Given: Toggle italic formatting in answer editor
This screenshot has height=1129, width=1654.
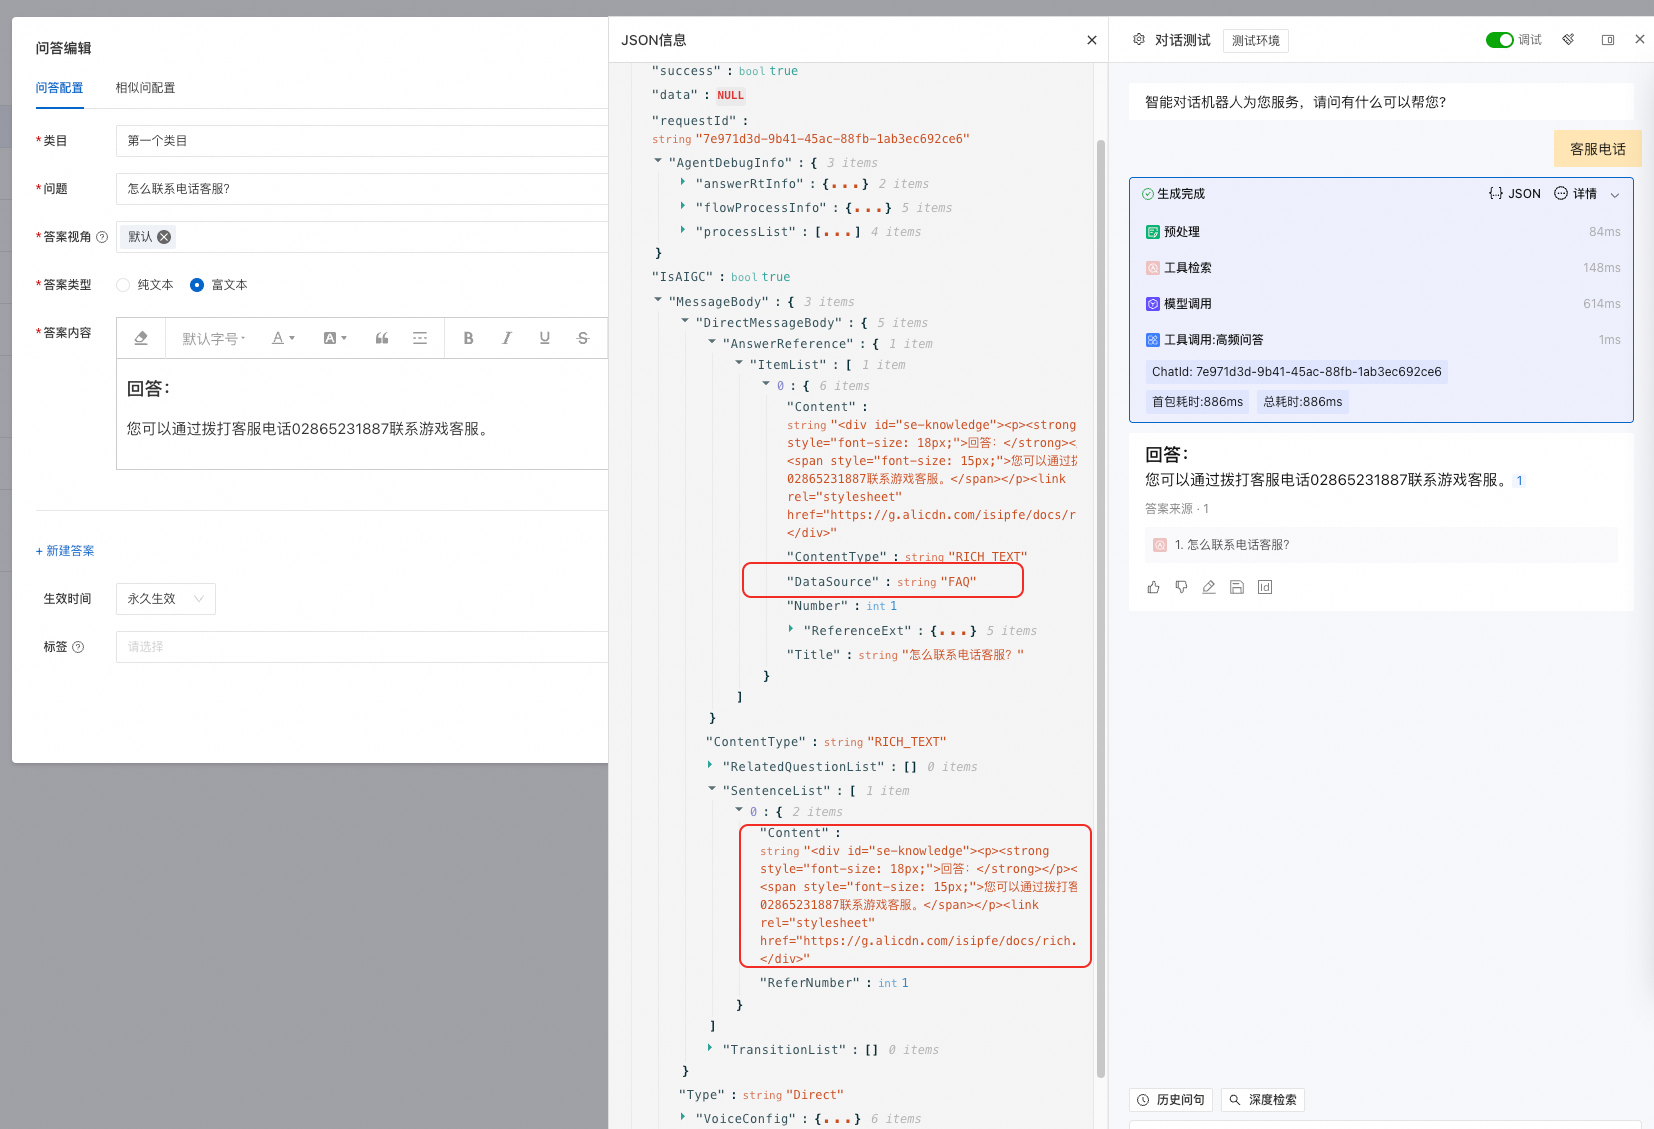Looking at the screenshot, I should click(x=507, y=338).
